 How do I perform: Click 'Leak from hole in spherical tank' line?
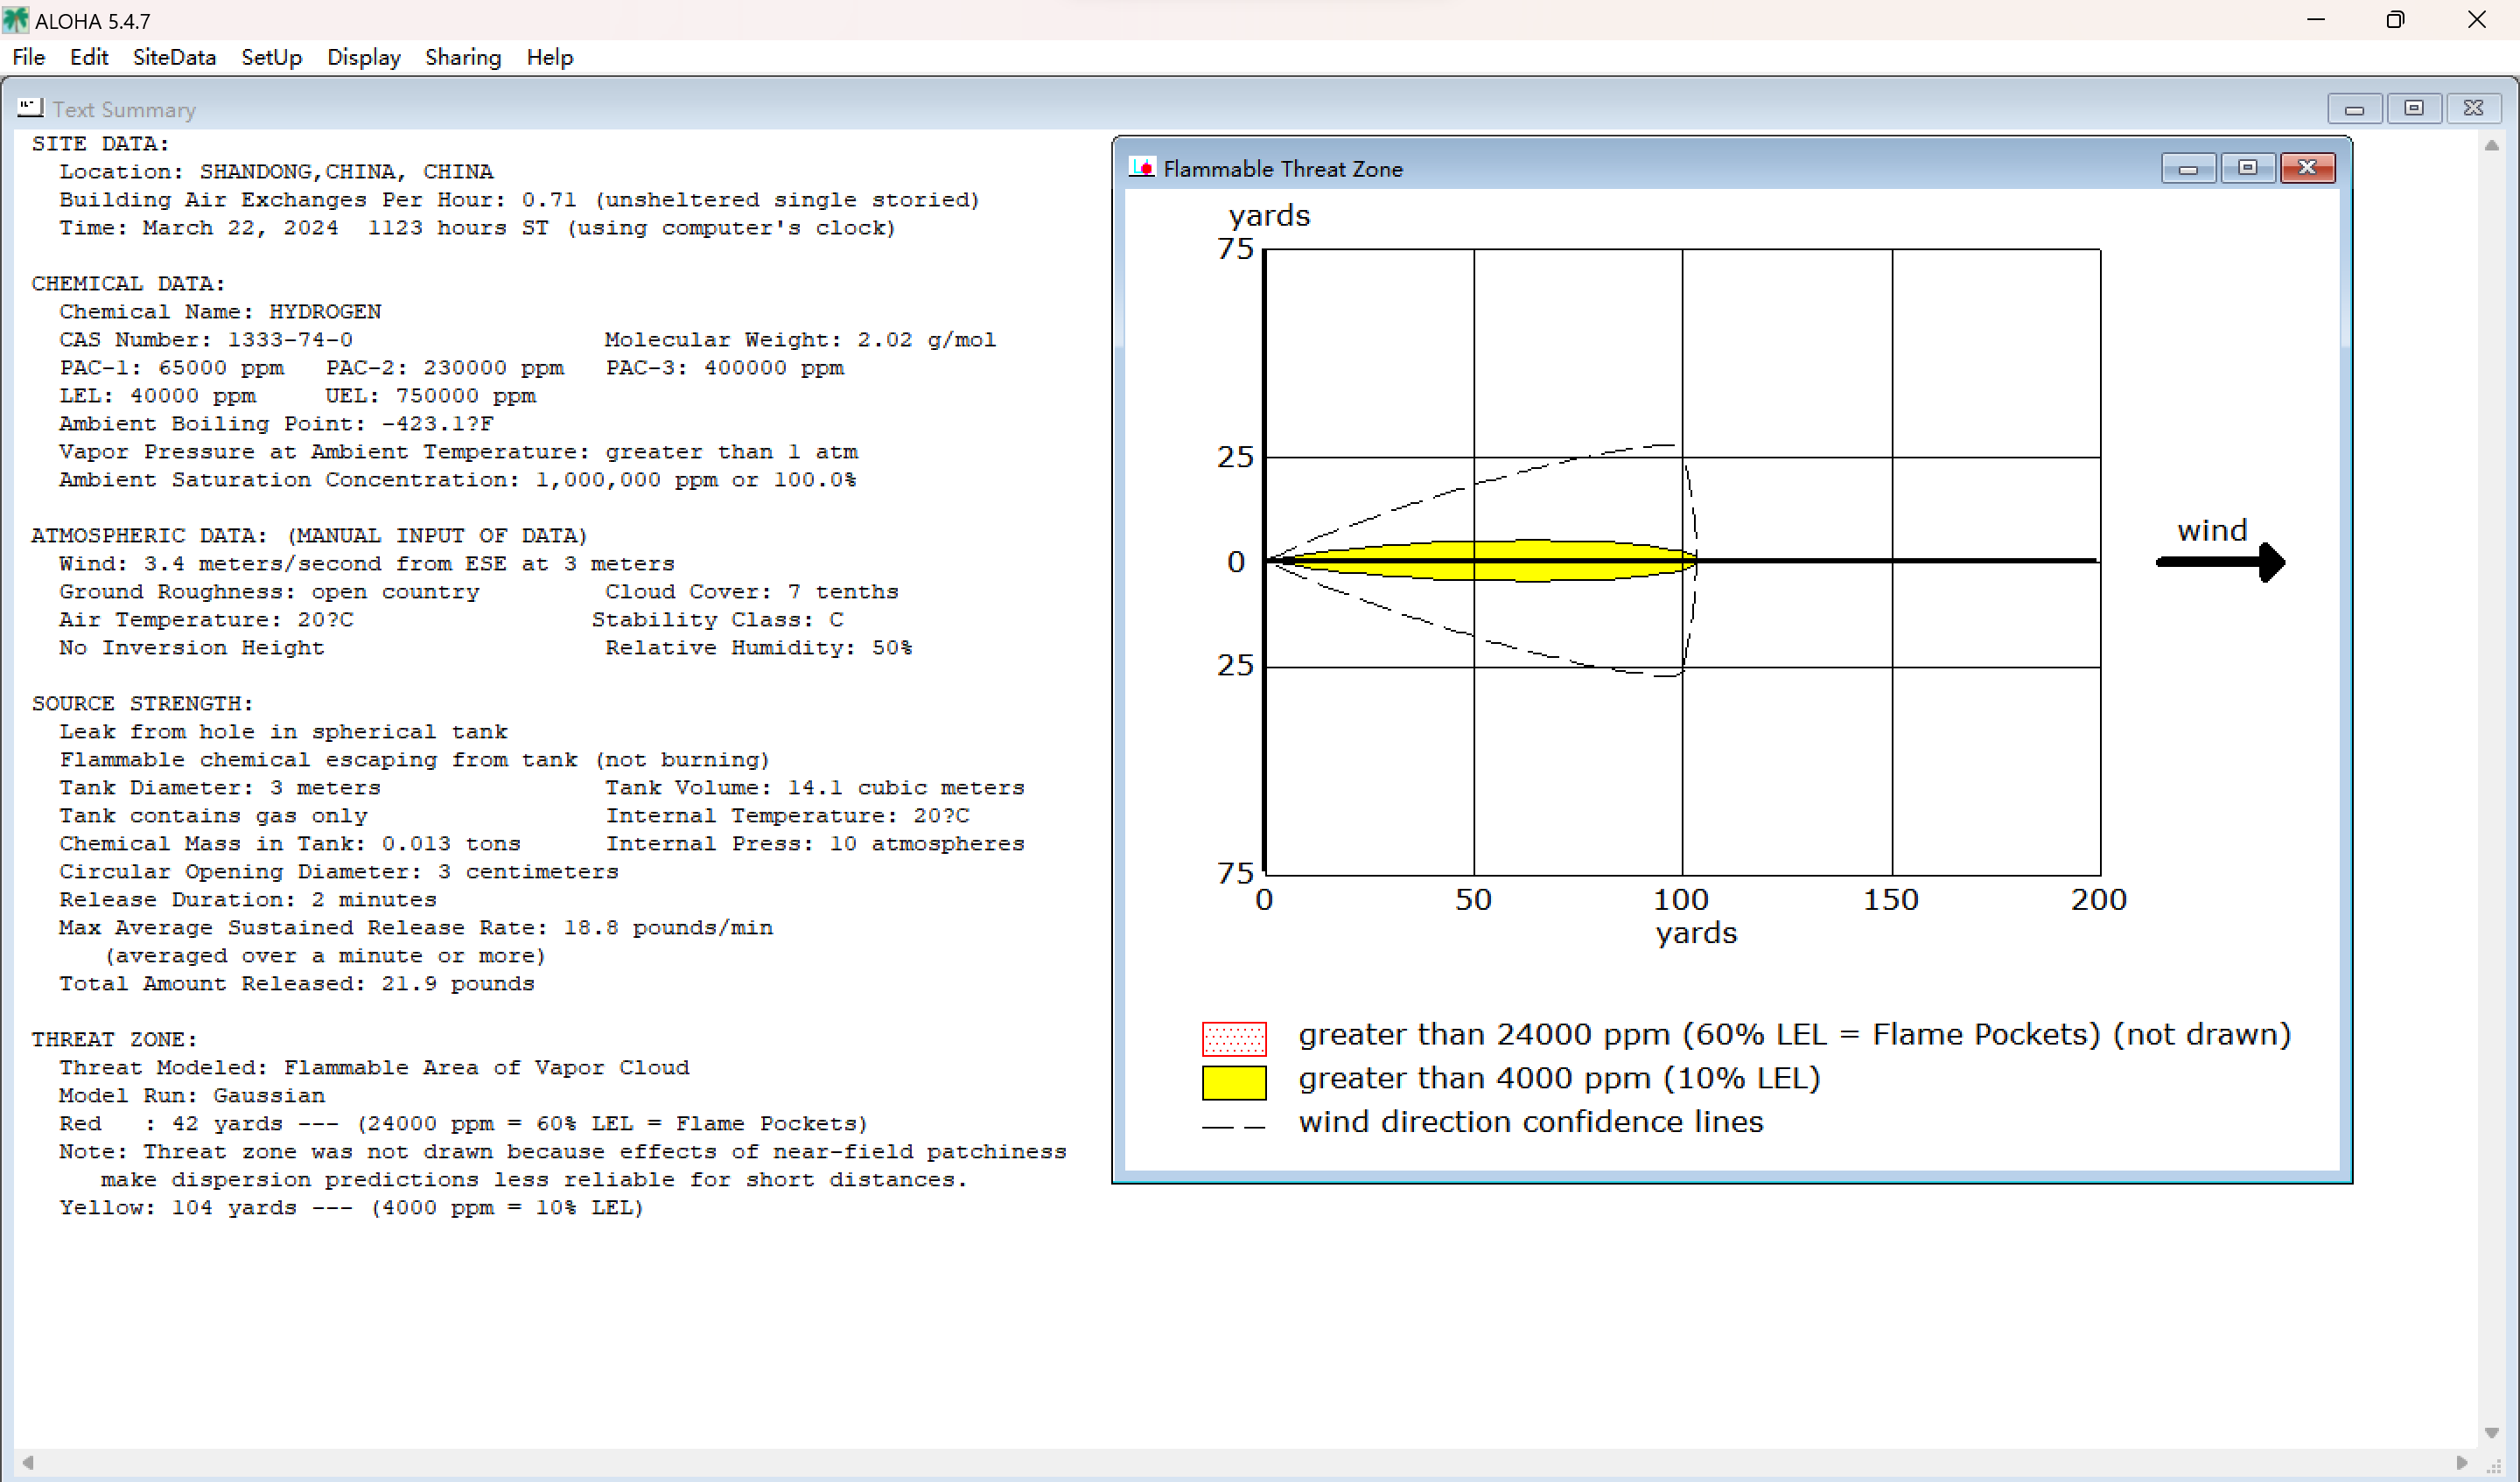tap(283, 732)
